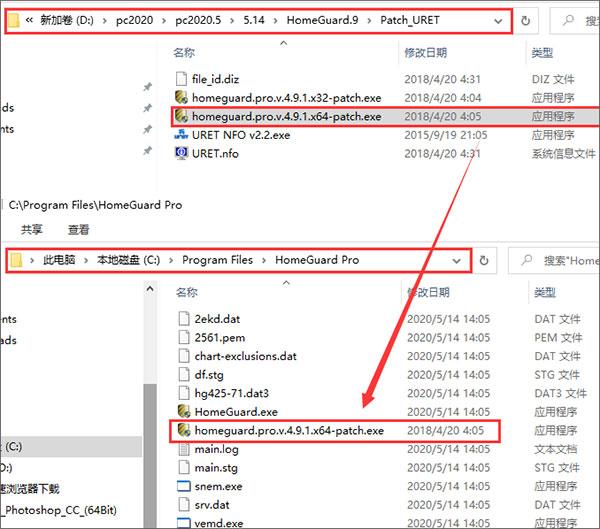Screen dimensions: 600x529
Task: Click the refresh icon beside the Patch_URET address bar
Action: point(525,20)
